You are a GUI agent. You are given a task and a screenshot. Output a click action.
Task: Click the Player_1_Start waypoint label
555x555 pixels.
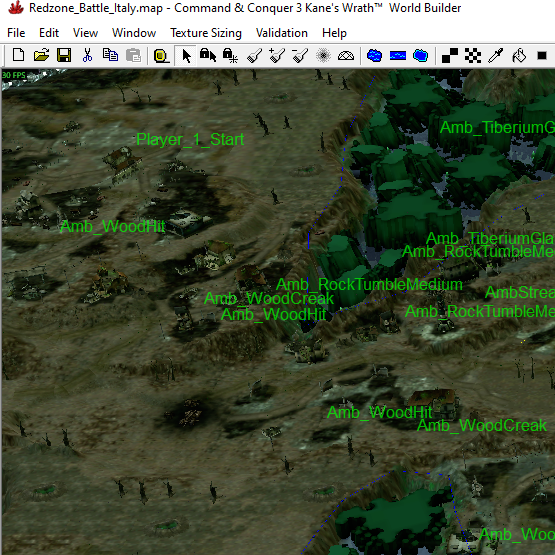coord(190,140)
